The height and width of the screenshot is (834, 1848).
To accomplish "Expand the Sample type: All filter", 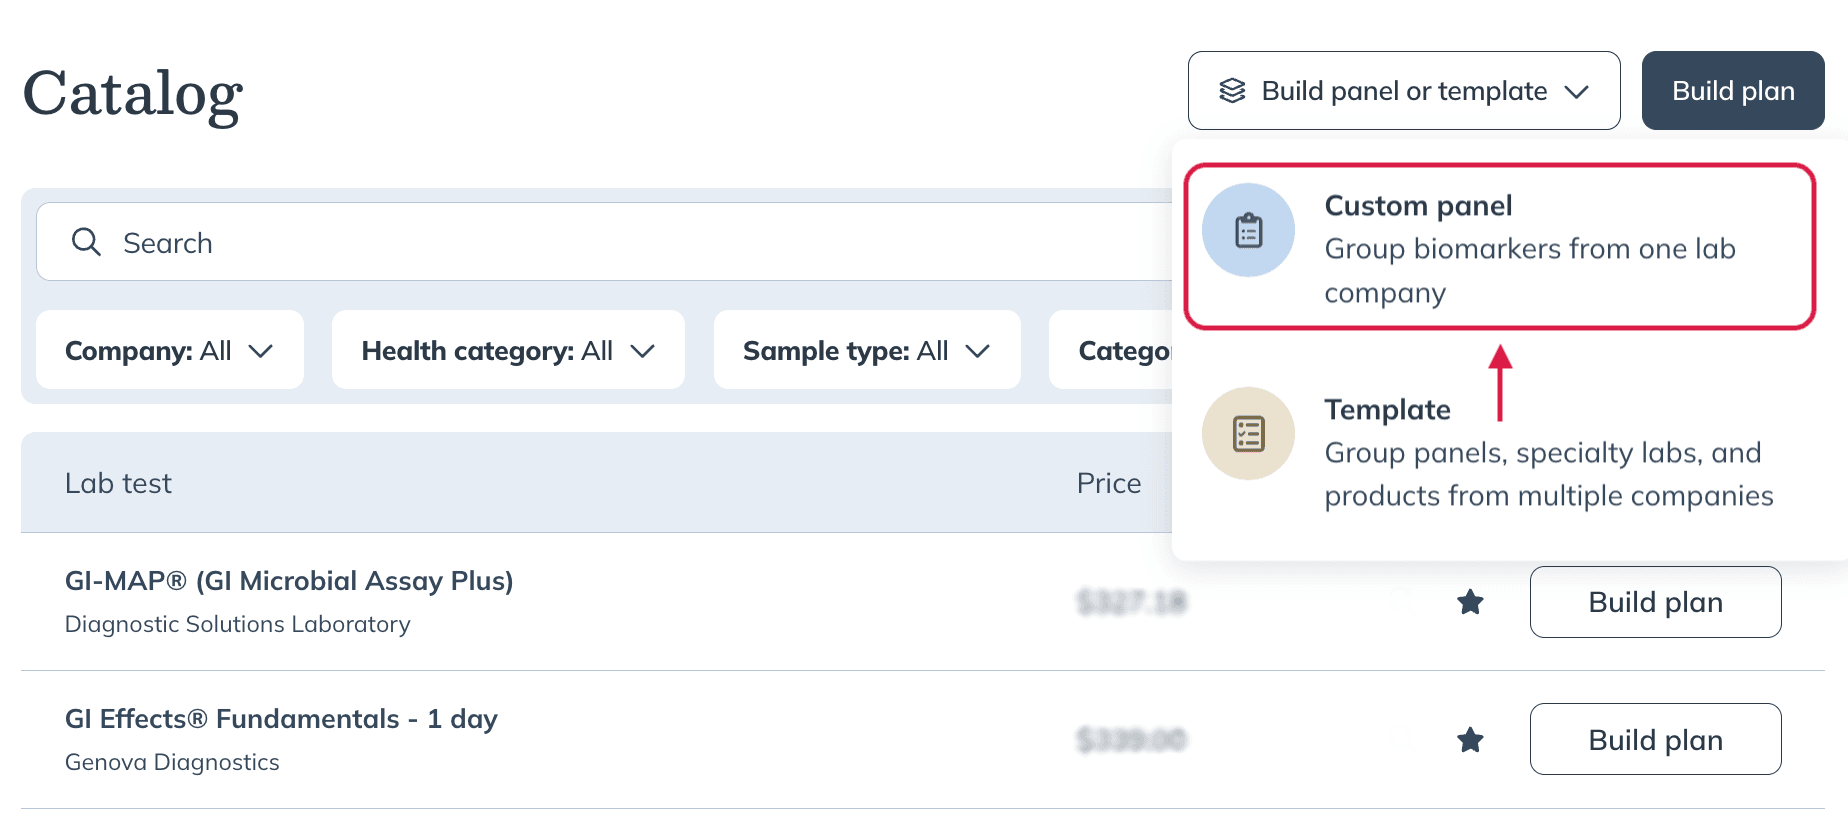I will 867,350.
